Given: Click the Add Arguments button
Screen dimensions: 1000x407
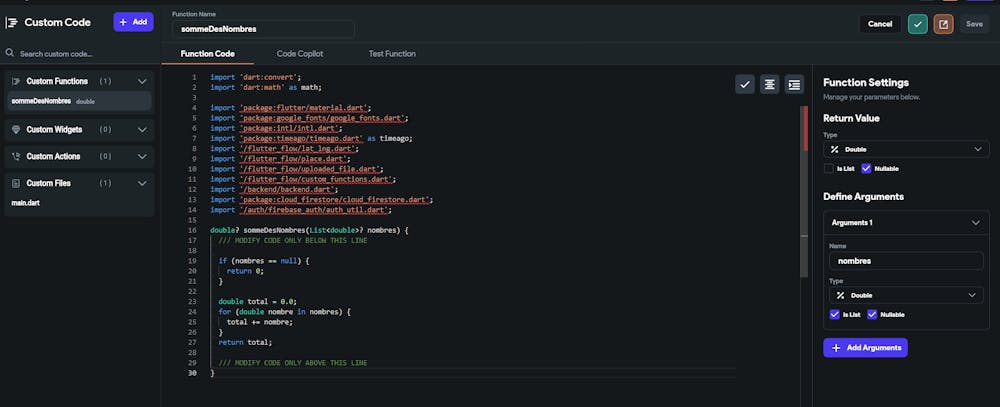Looking at the screenshot, I should [865, 348].
